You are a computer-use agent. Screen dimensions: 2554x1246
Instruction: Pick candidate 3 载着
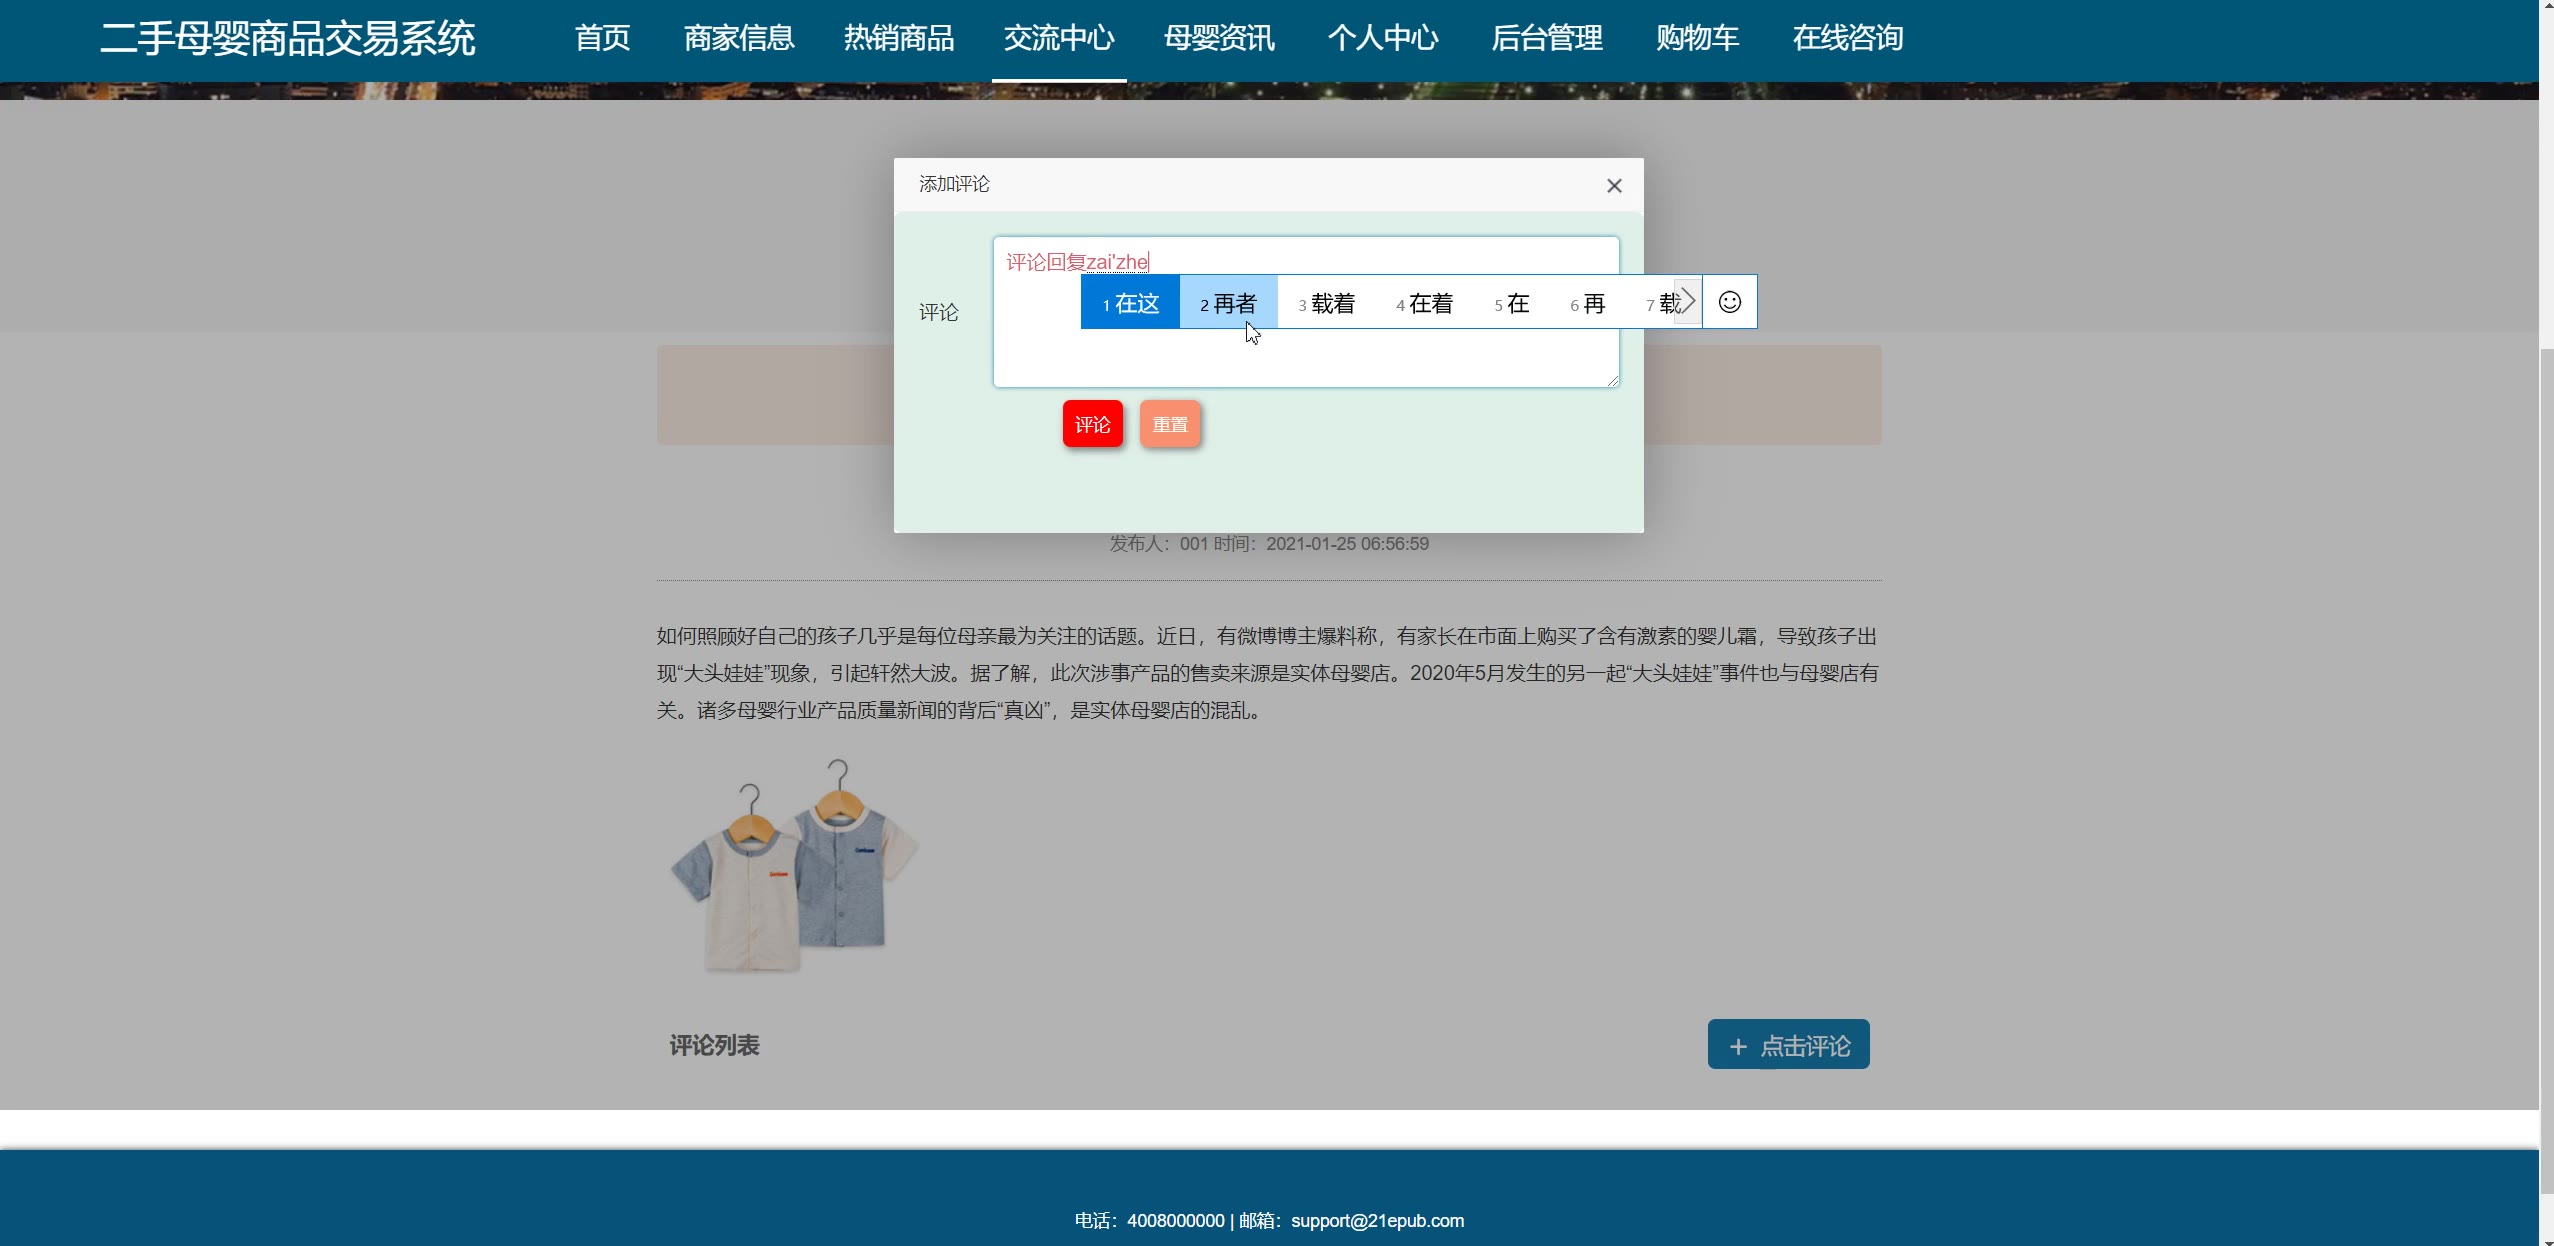[1326, 303]
